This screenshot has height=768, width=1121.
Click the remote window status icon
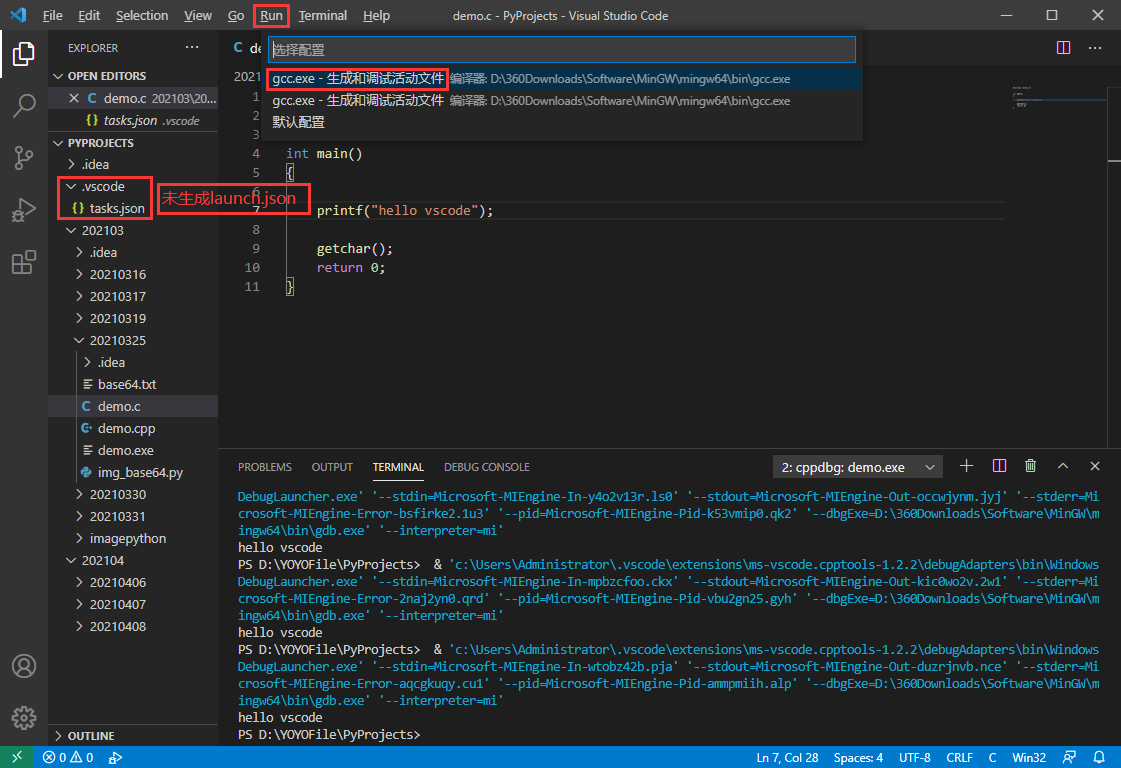pos(17,757)
